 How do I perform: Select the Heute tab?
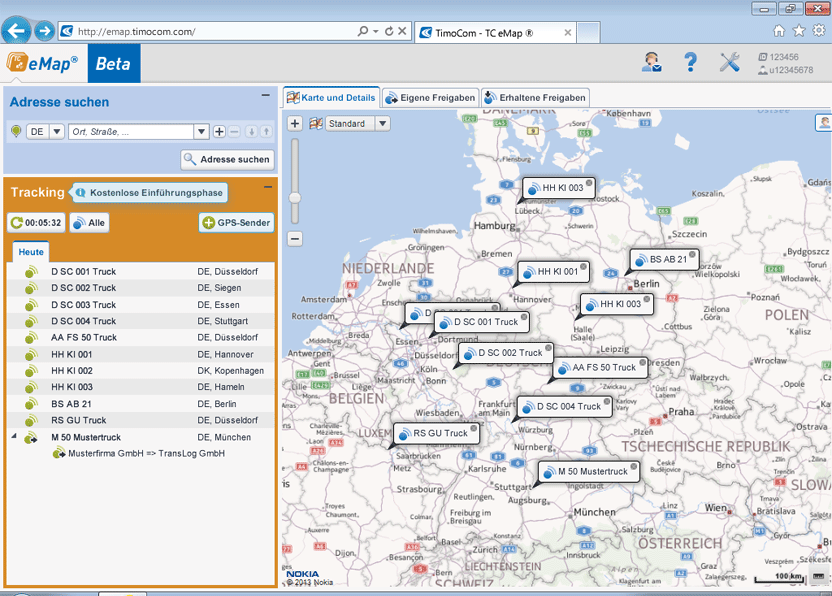coord(31,252)
